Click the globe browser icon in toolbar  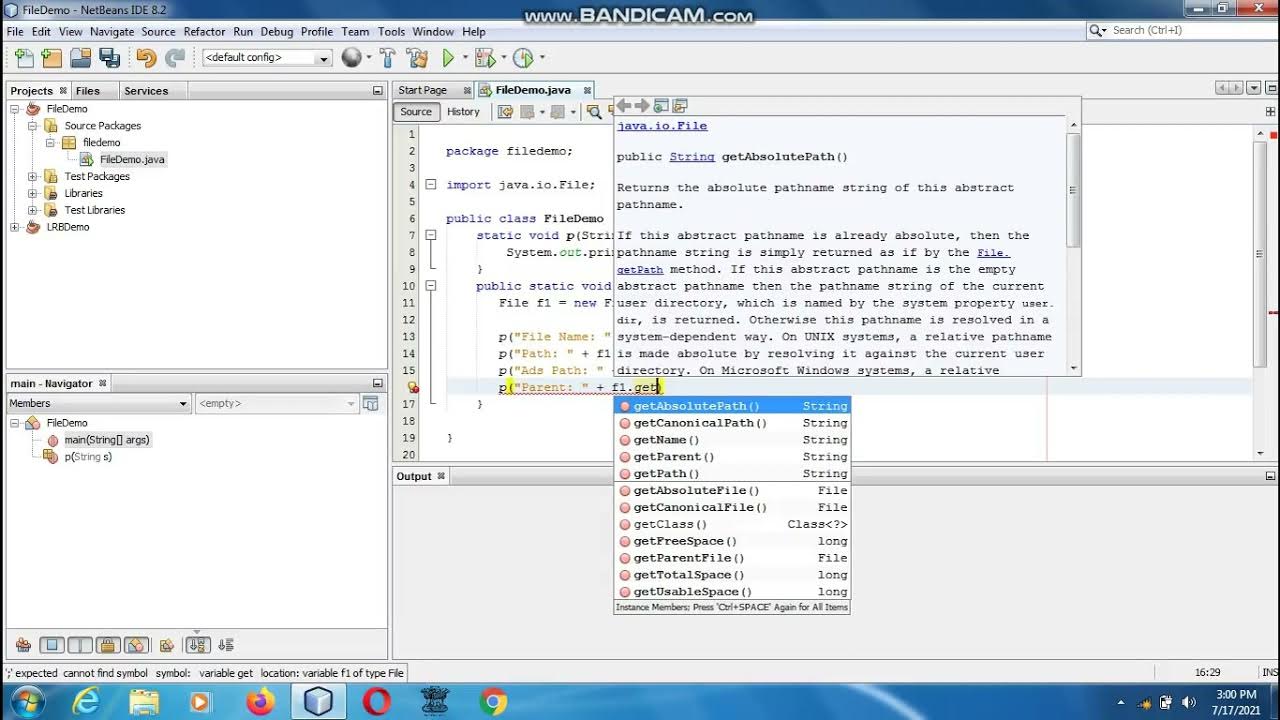351,58
